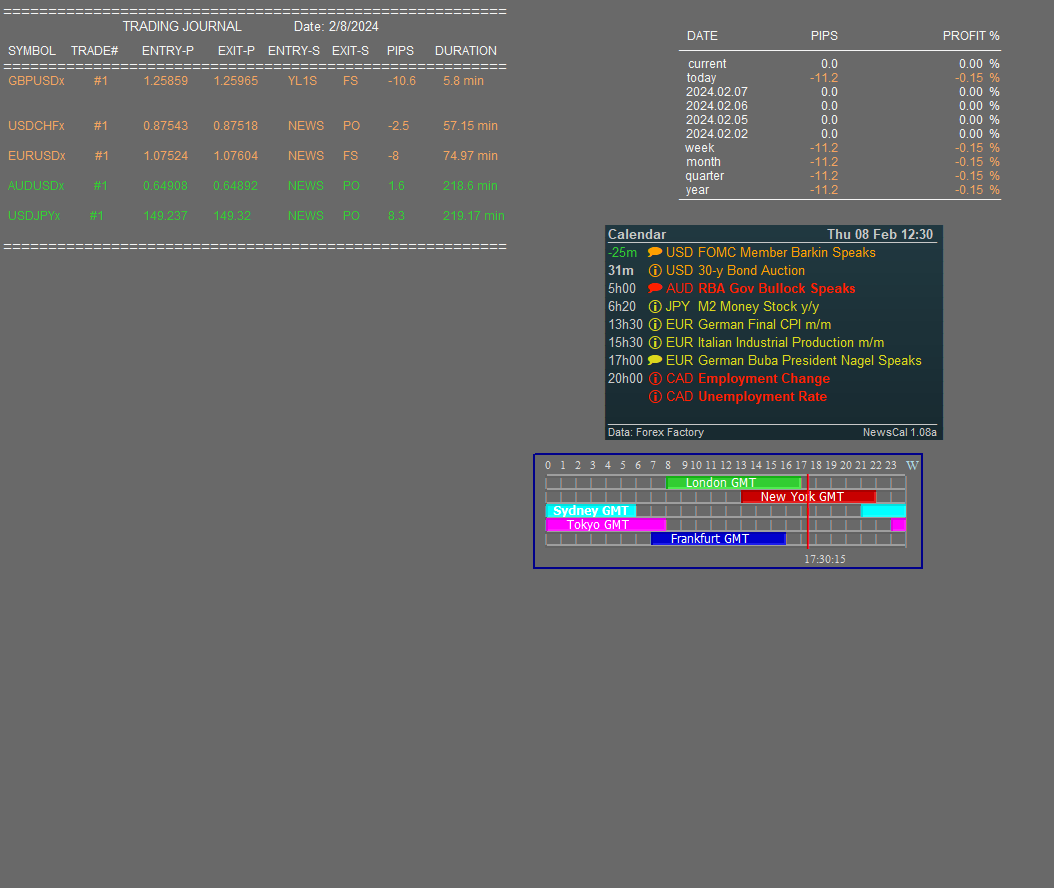The height and width of the screenshot is (888, 1054).
Task: Click the W icon on the sessions panel
Action: (x=912, y=465)
